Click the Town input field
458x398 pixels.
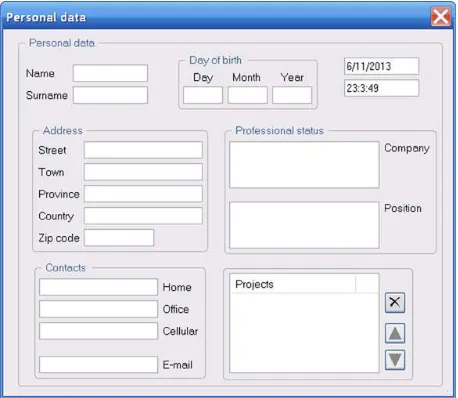[x=143, y=172]
